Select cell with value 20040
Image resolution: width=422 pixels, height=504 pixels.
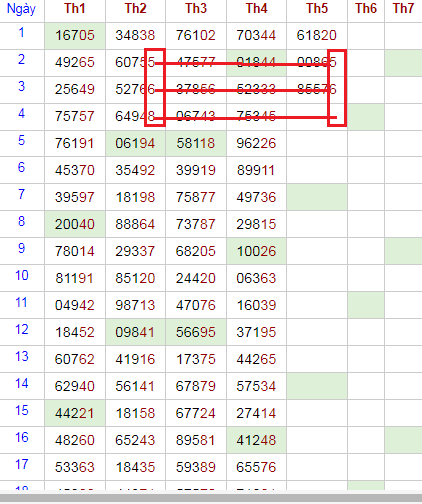(x=75, y=225)
